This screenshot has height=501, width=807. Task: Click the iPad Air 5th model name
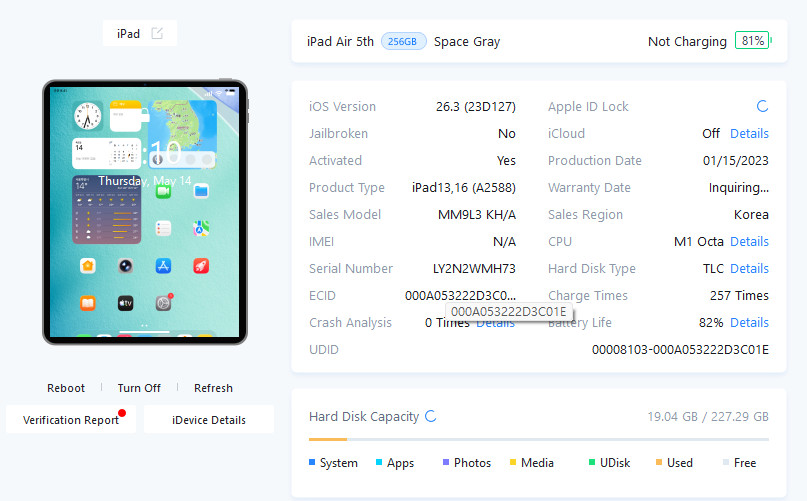(340, 41)
